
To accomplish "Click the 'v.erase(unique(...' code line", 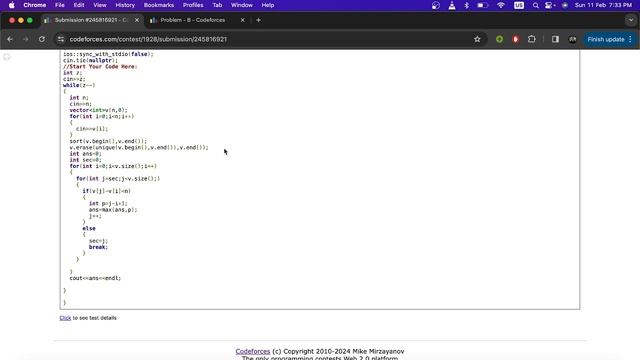I will (139, 147).
